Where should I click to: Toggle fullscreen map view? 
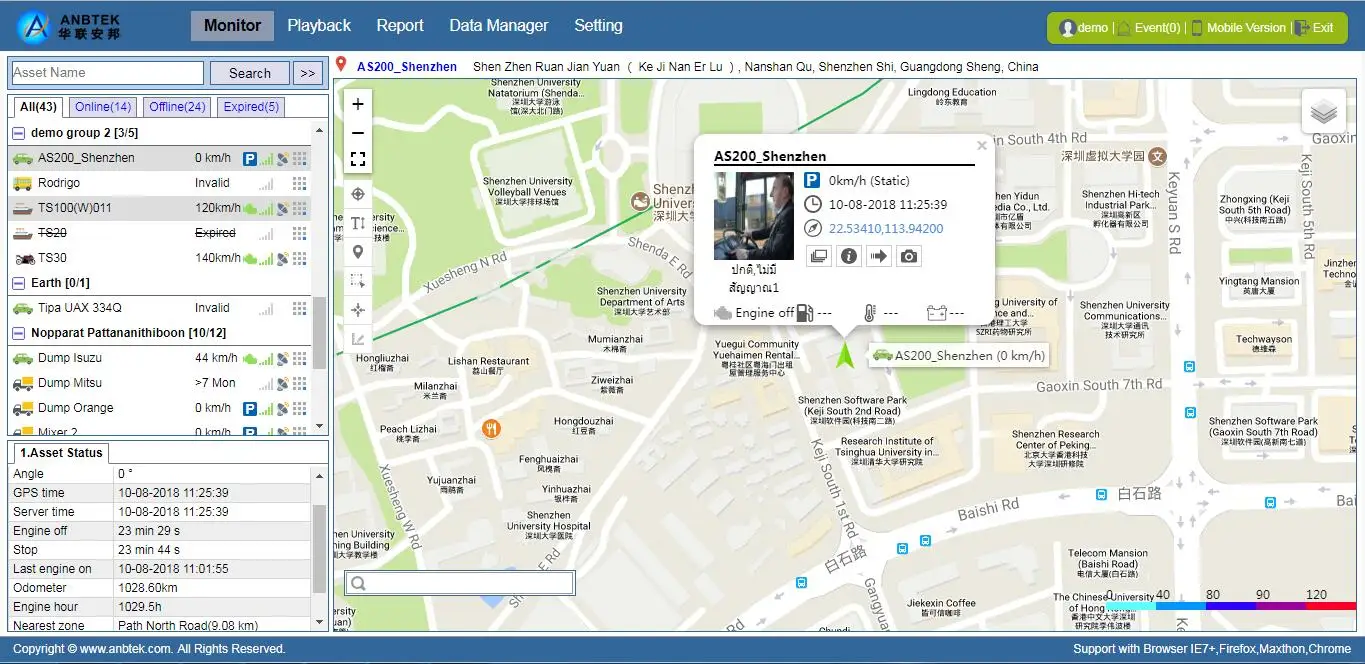pyautogui.click(x=358, y=160)
